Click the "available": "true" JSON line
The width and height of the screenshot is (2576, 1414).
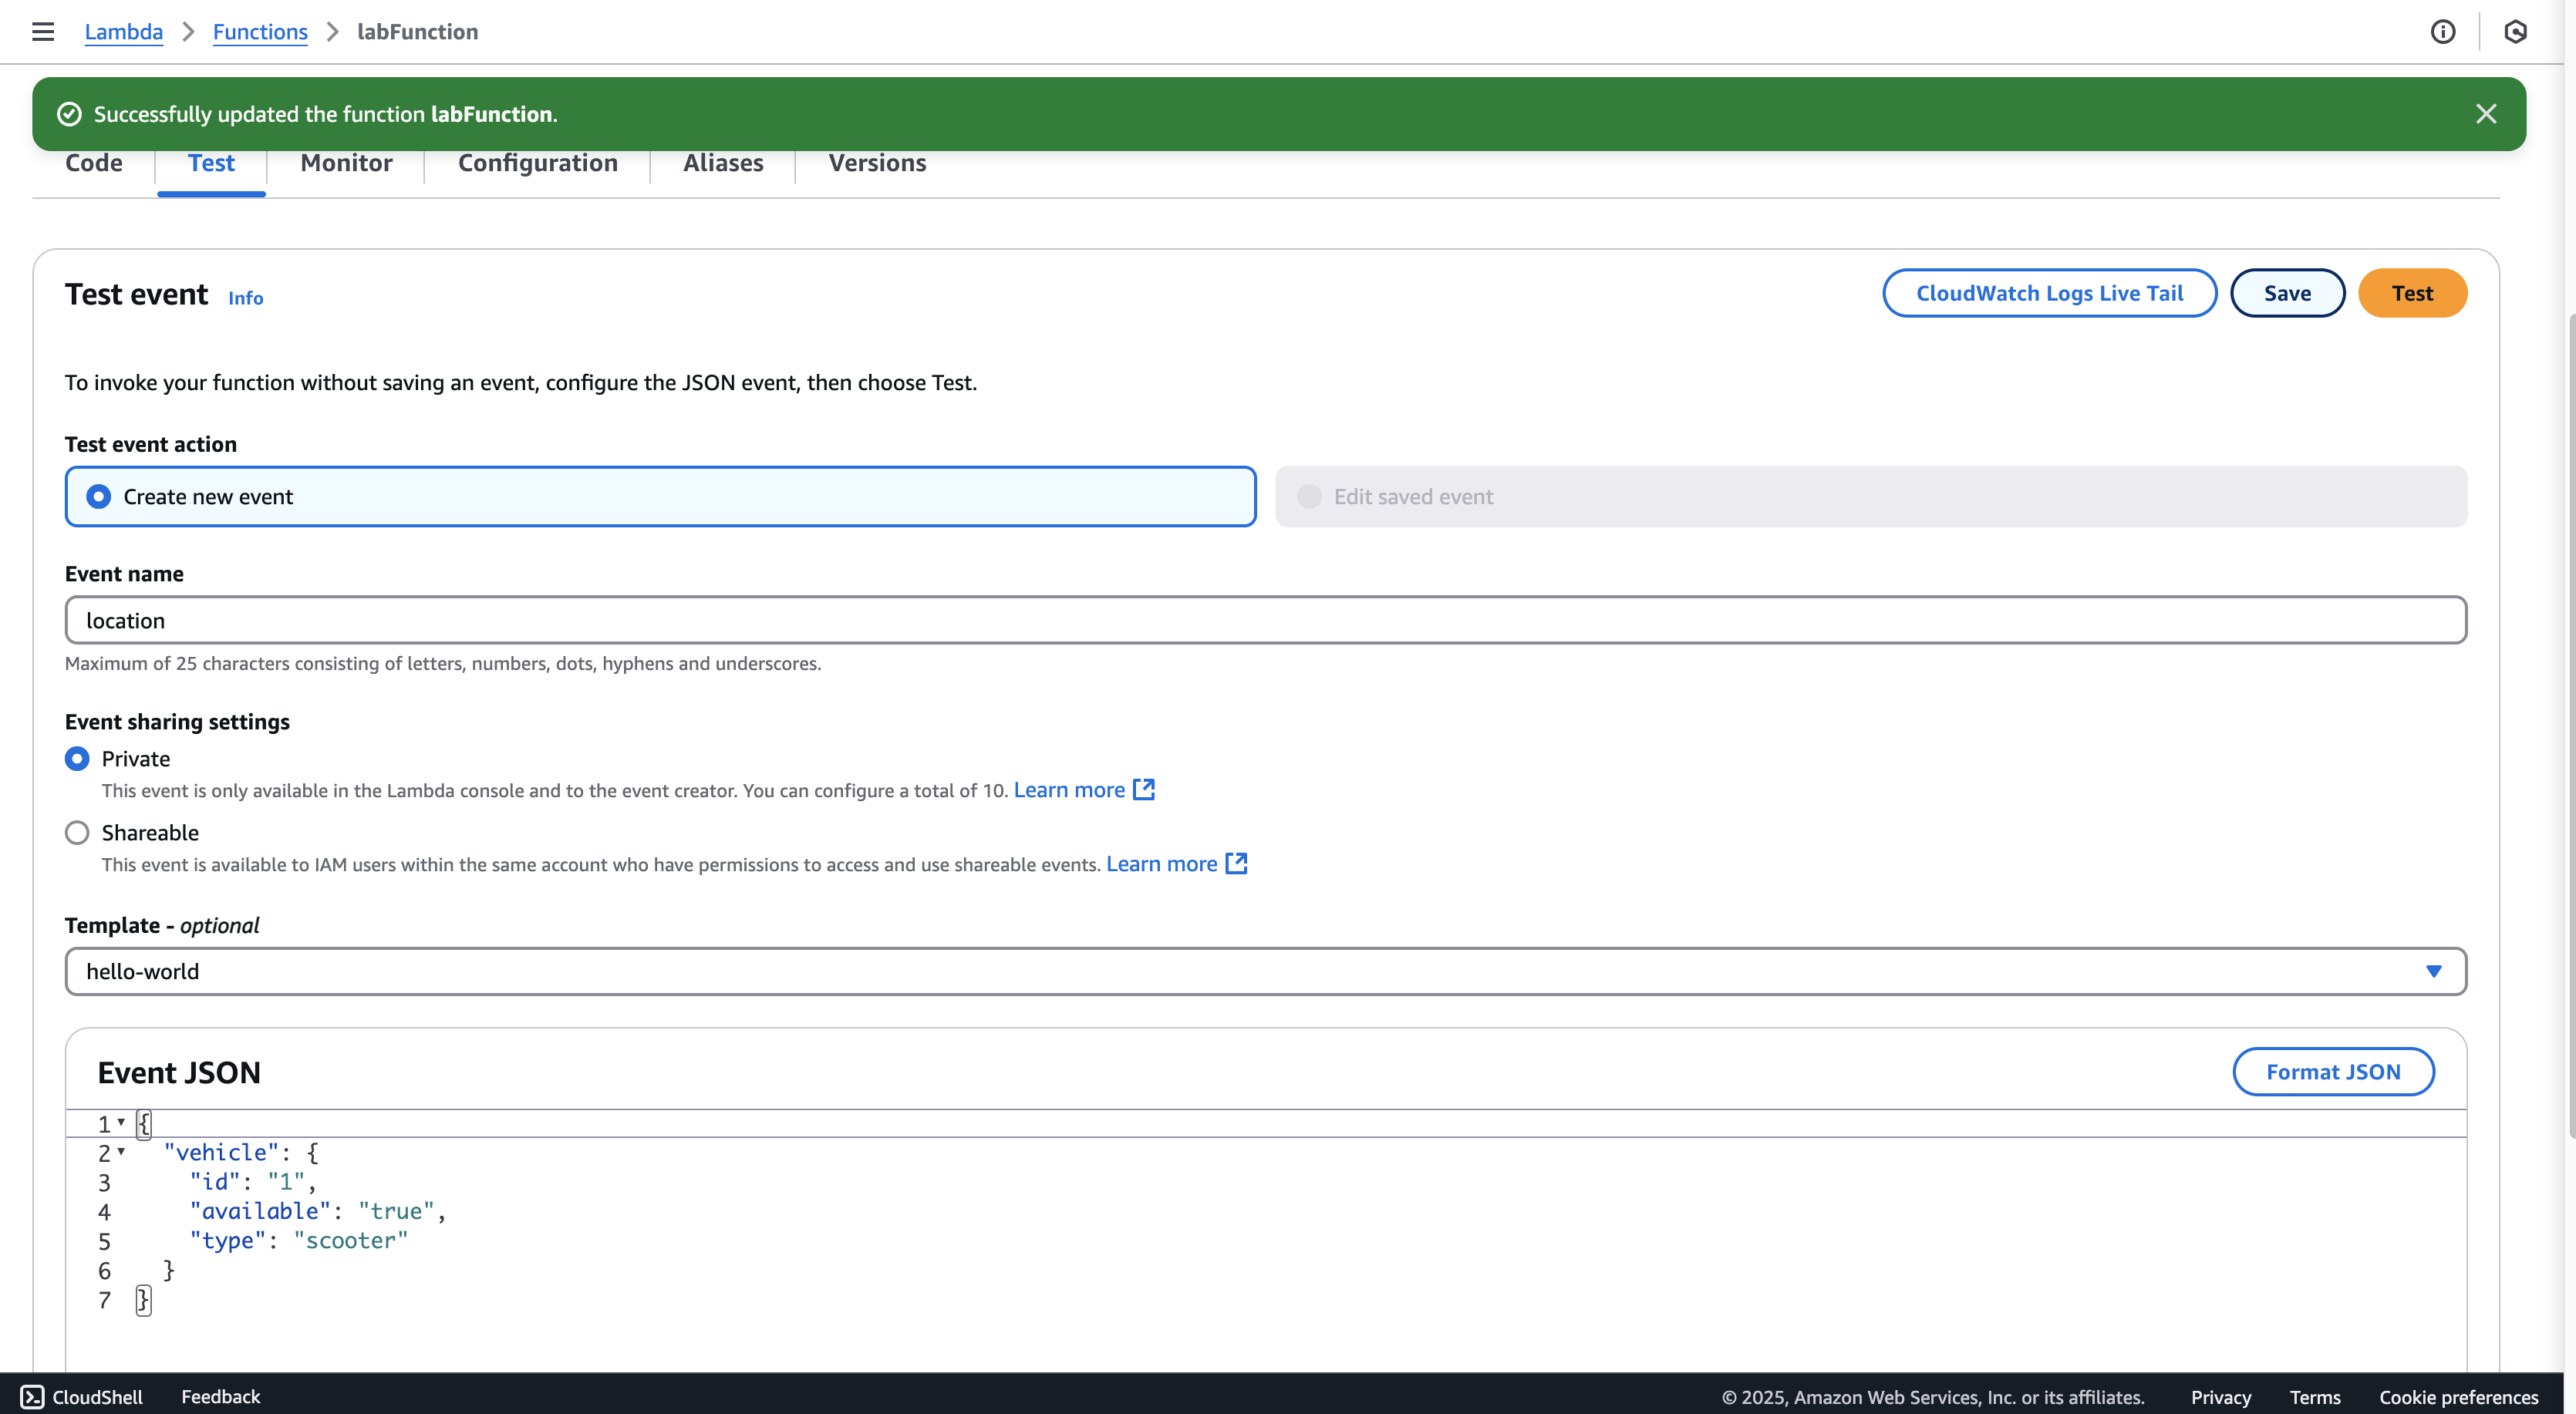click(317, 1211)
